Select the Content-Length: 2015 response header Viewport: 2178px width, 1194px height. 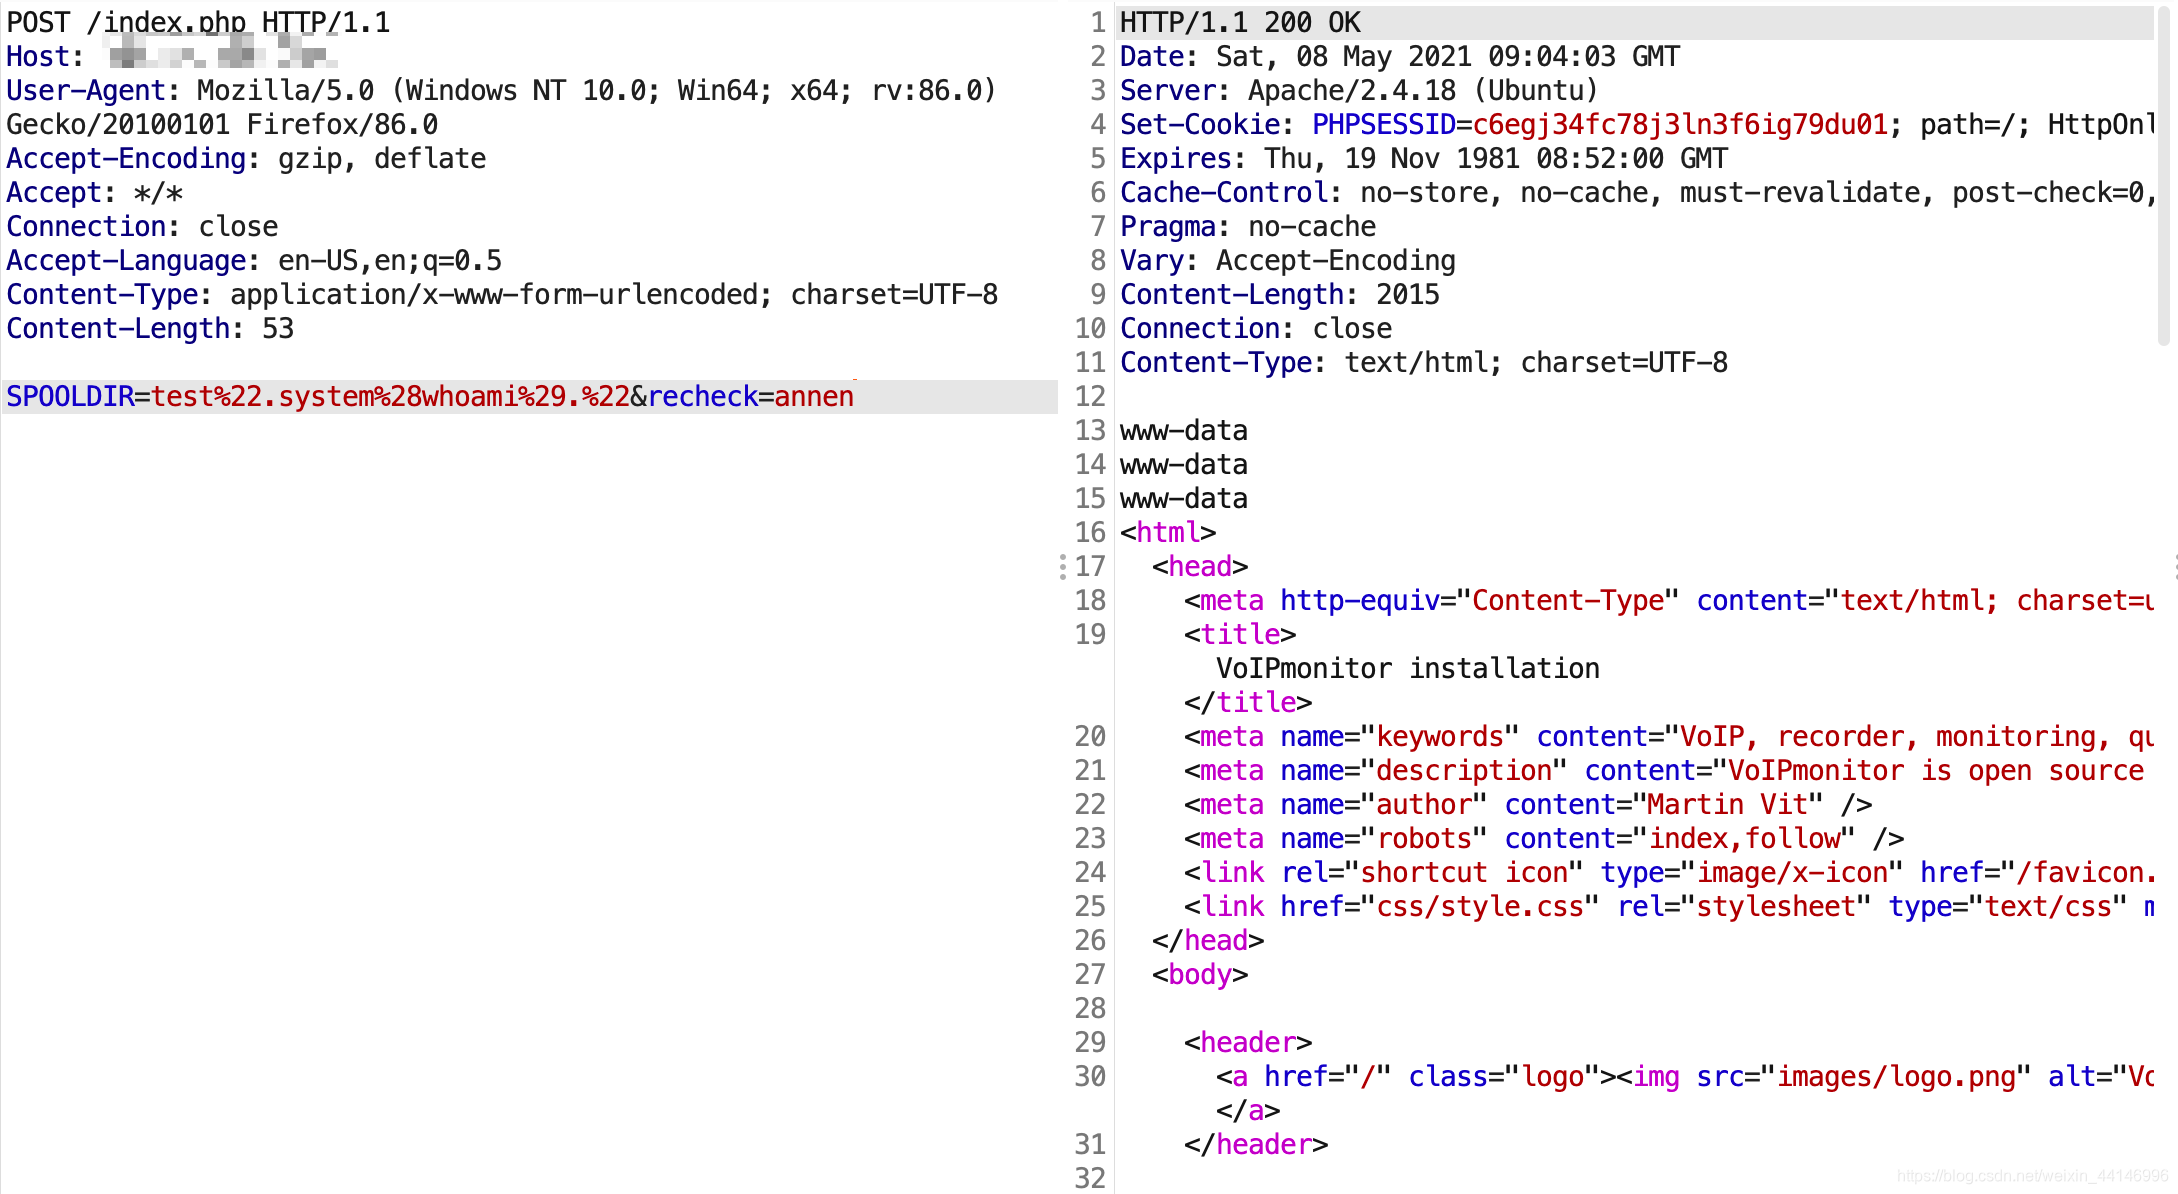tap(1280, 294)
